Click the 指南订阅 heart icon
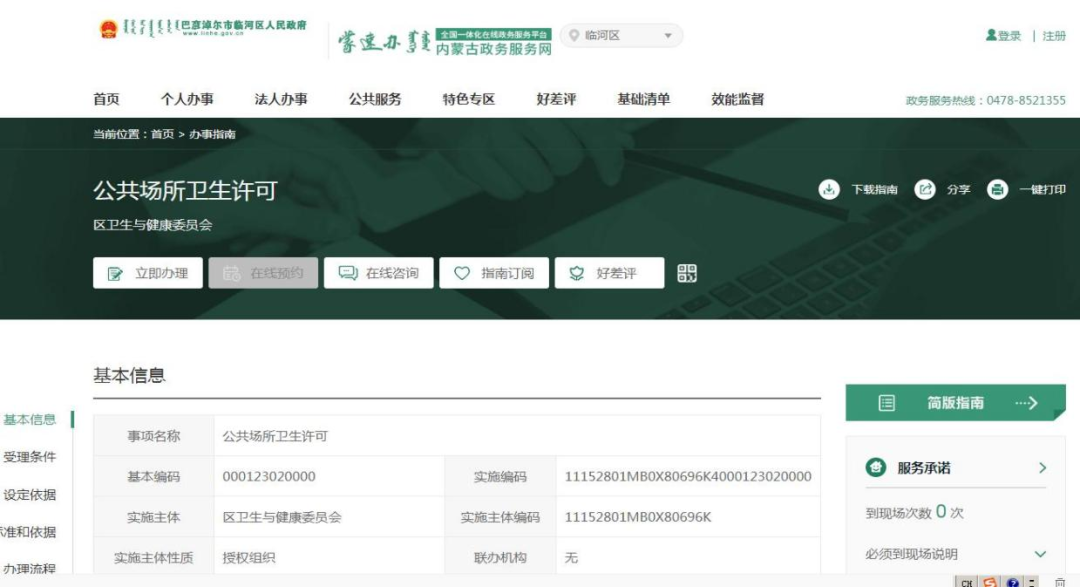This screenshot has height=587, width=1080. (462, 273)
